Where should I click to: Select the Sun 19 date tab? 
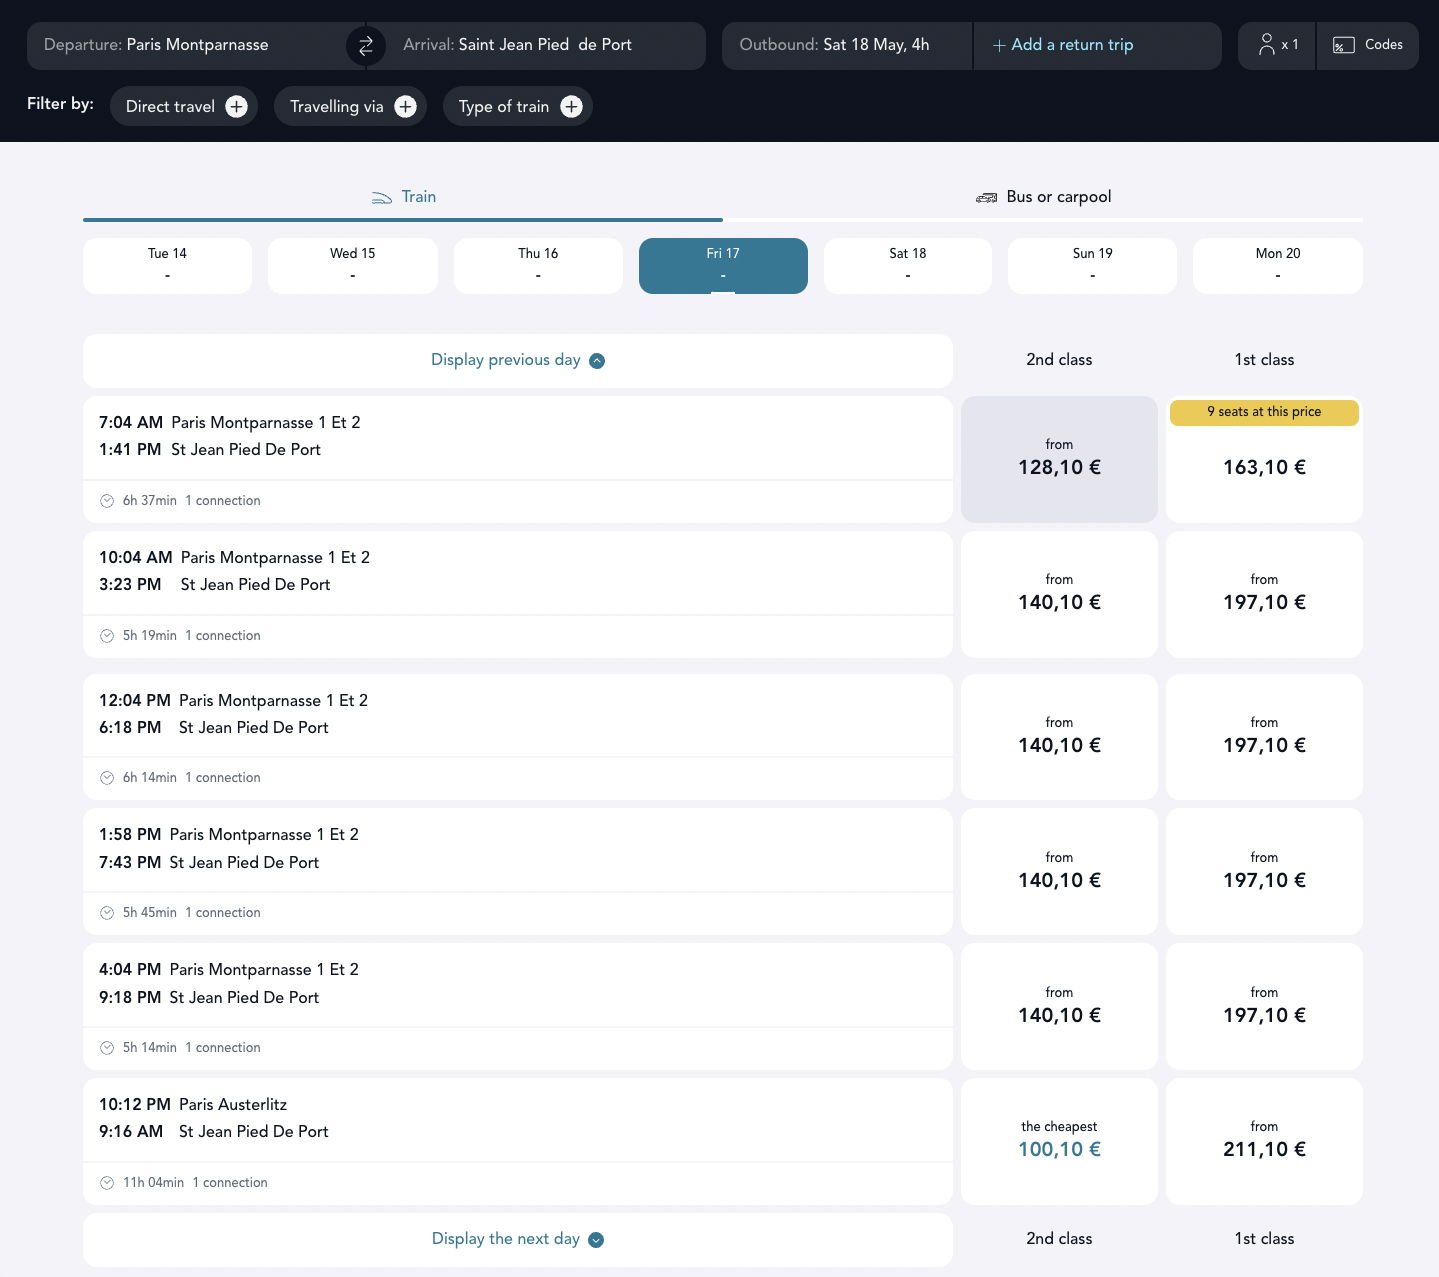[1092, 266]
